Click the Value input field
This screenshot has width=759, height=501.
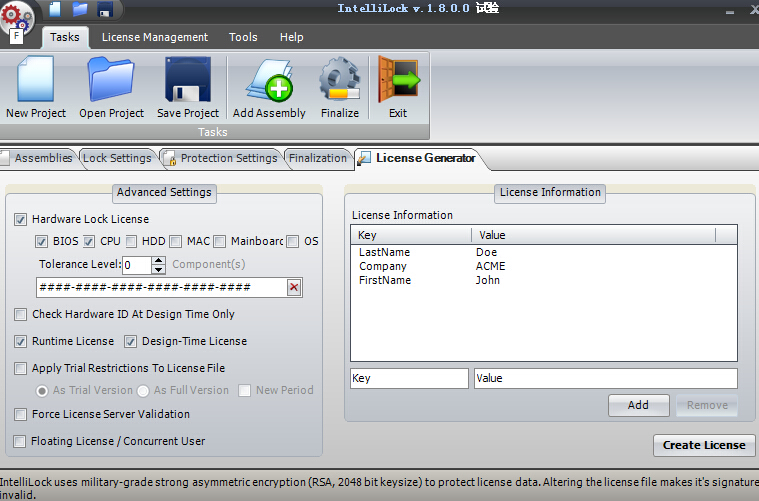point(606,379)
